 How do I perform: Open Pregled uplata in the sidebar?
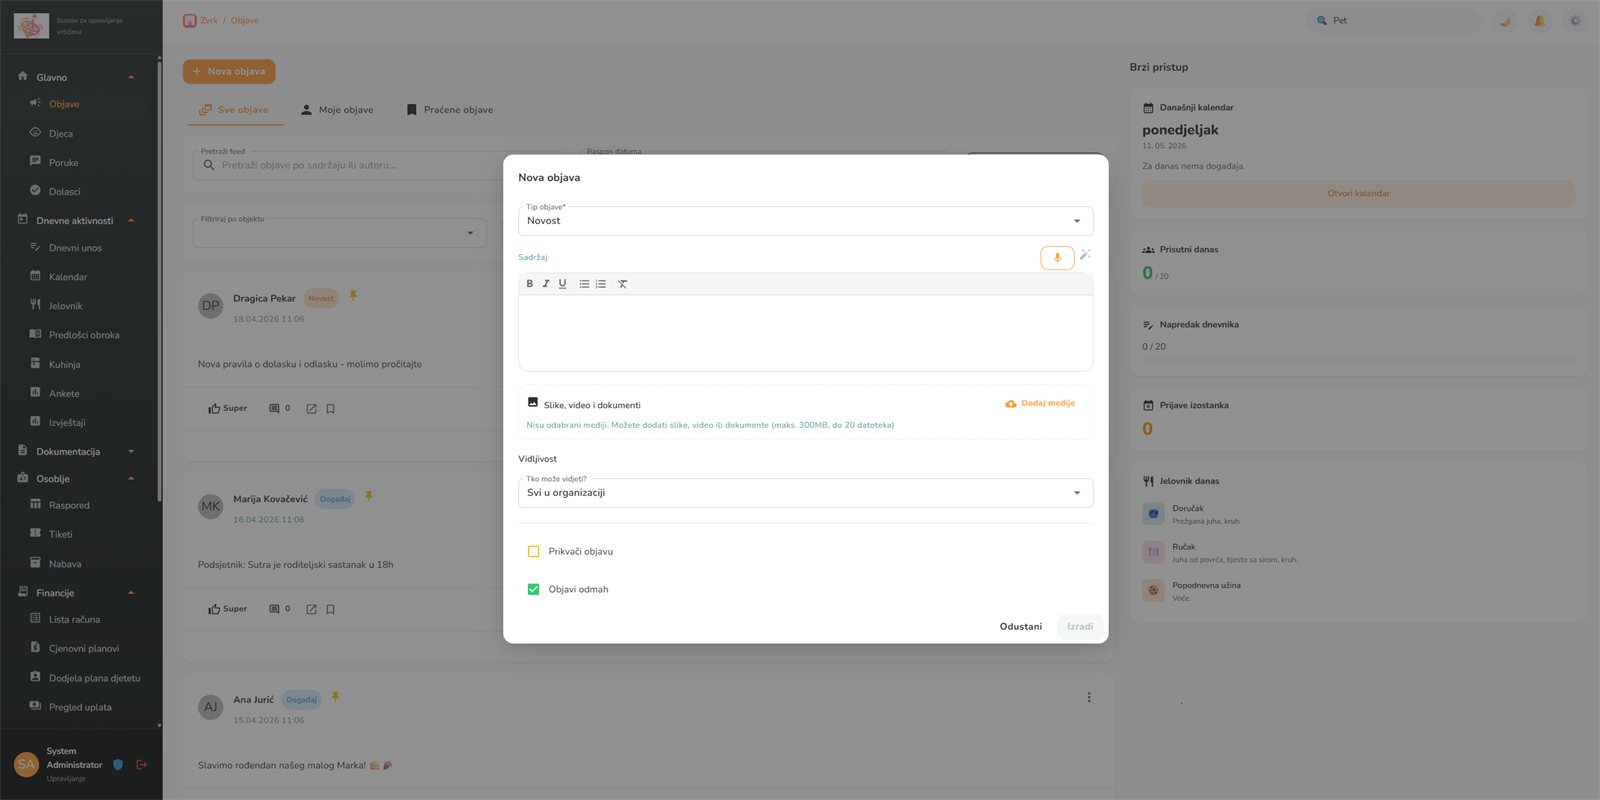point(80,707)
